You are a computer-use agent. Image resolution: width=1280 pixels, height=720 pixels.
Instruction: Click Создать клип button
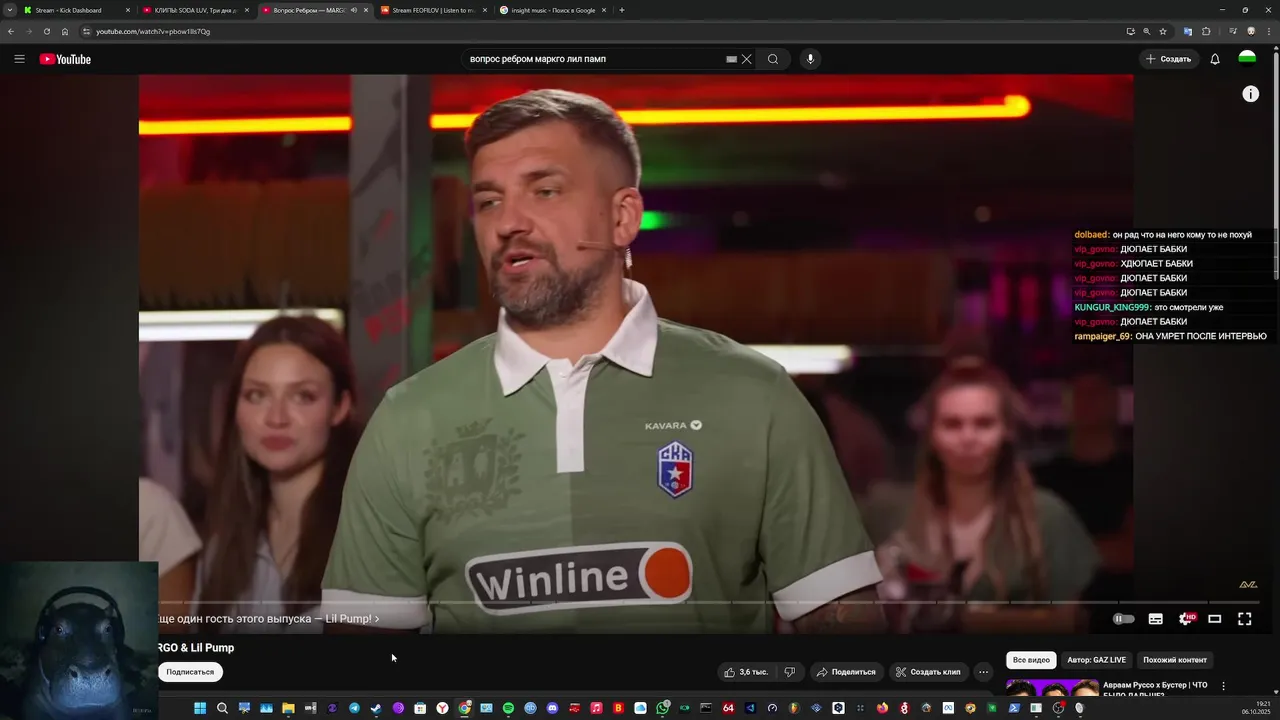click(928, 672)
